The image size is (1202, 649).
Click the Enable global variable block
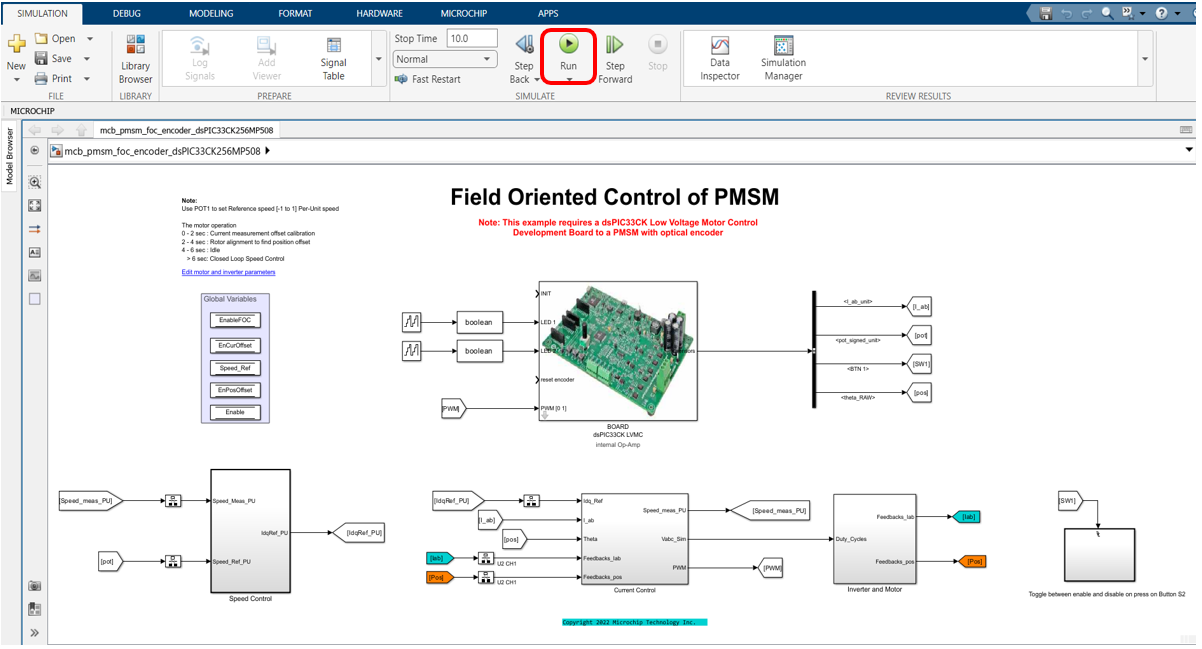tap(235, 412)
